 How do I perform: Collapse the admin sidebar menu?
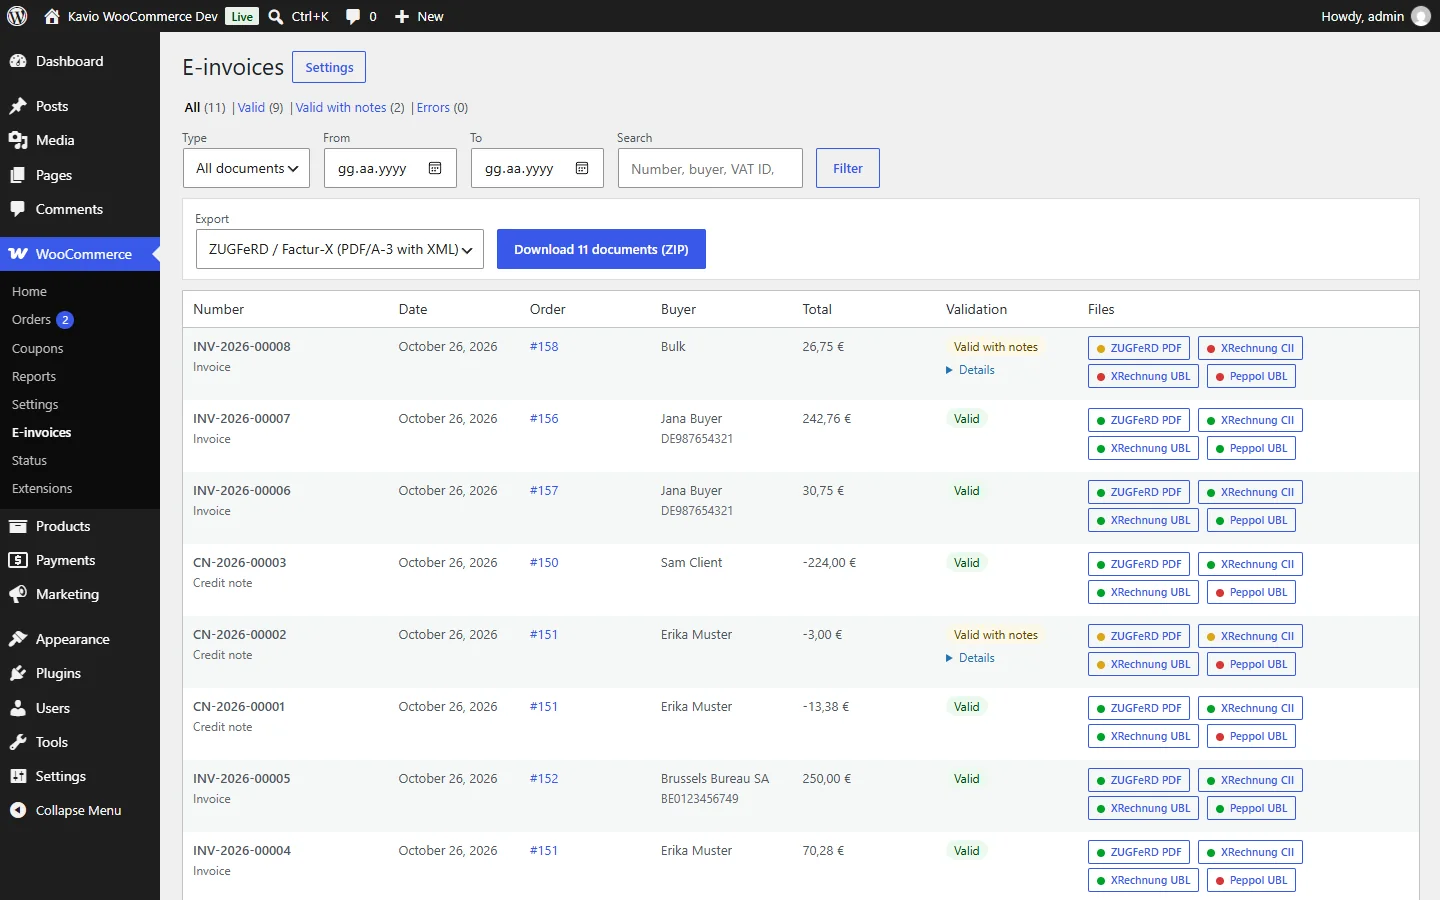tap(79, 810)
